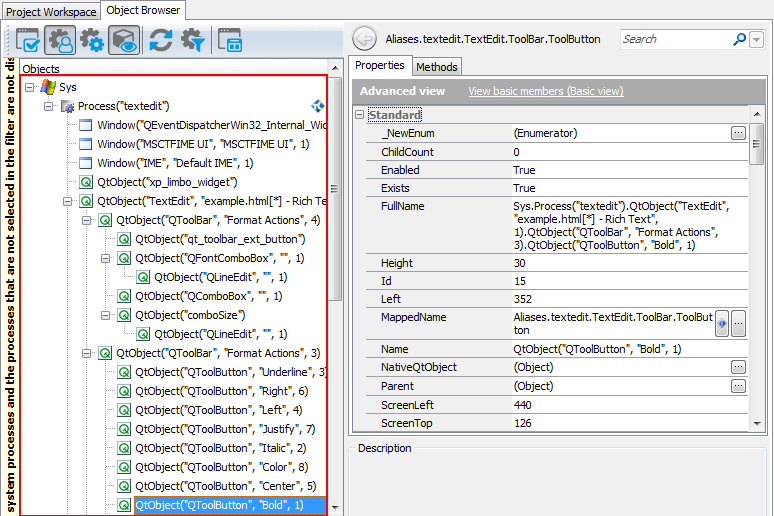The image size is (774, 516).
Task: Collapse the QFontComboBox tree node
Action: pyautogui.click(x=105, y=258)
